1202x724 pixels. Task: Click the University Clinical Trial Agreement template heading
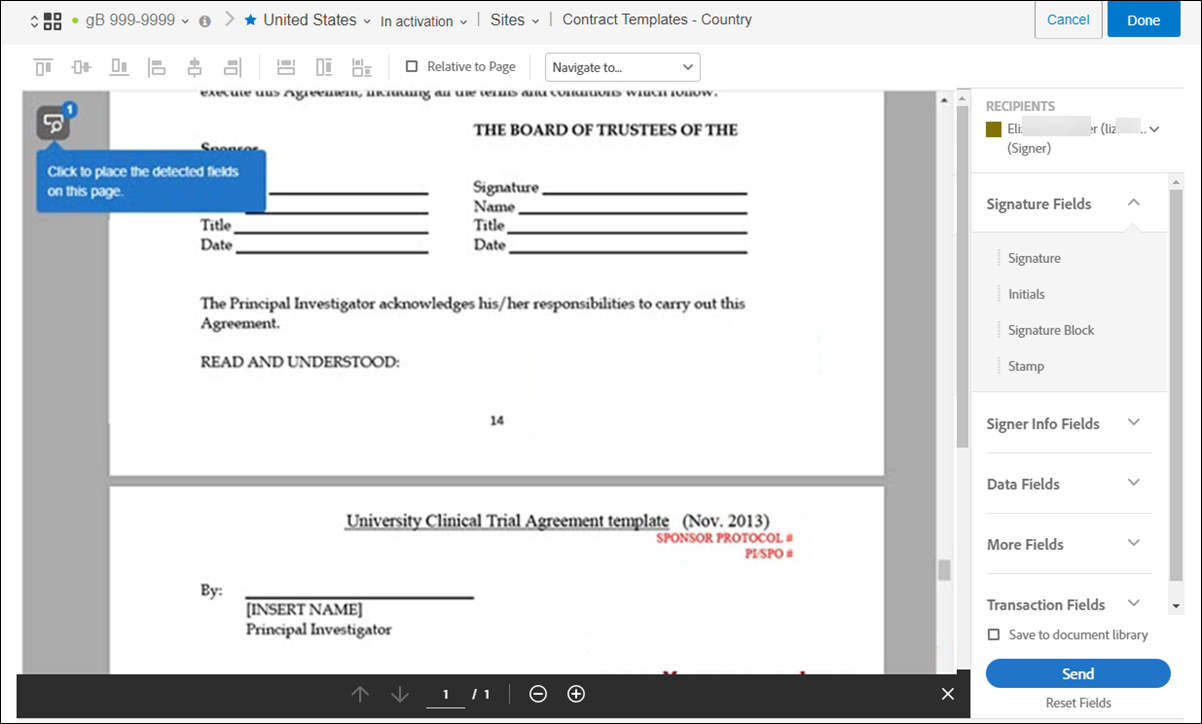(x=507, y=521)
